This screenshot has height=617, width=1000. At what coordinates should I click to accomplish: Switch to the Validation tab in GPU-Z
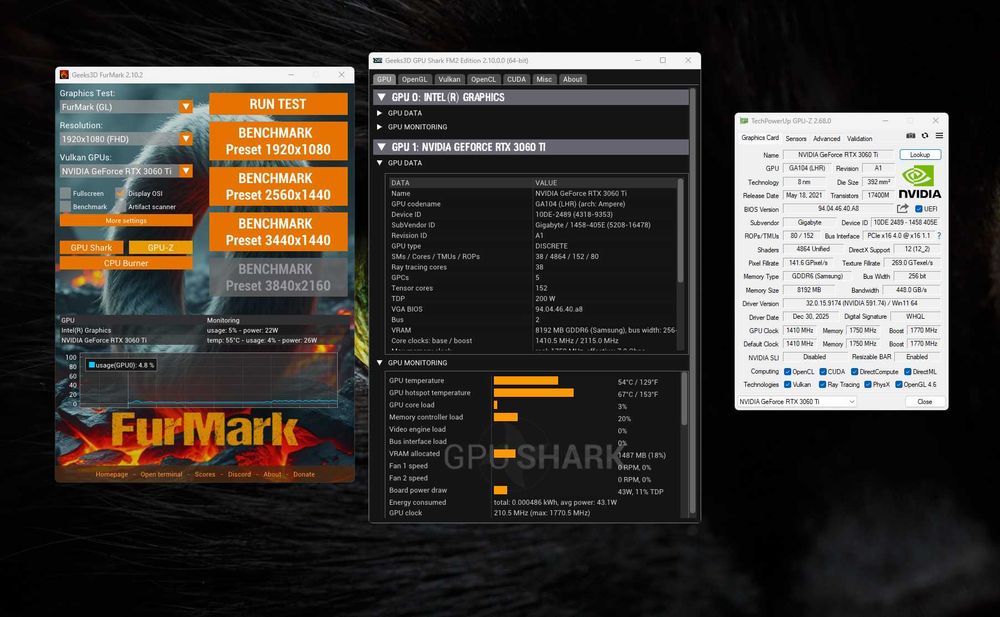point(860,138)
